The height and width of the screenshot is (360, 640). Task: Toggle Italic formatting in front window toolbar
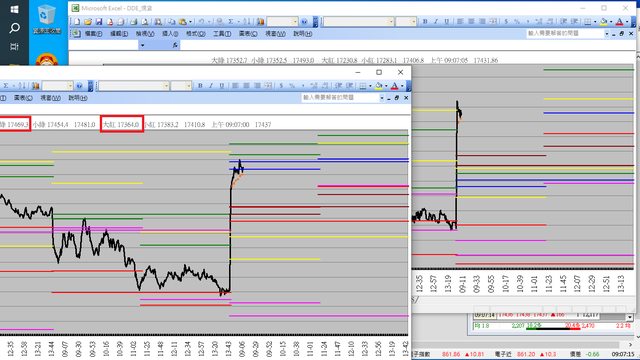point(211,86)
